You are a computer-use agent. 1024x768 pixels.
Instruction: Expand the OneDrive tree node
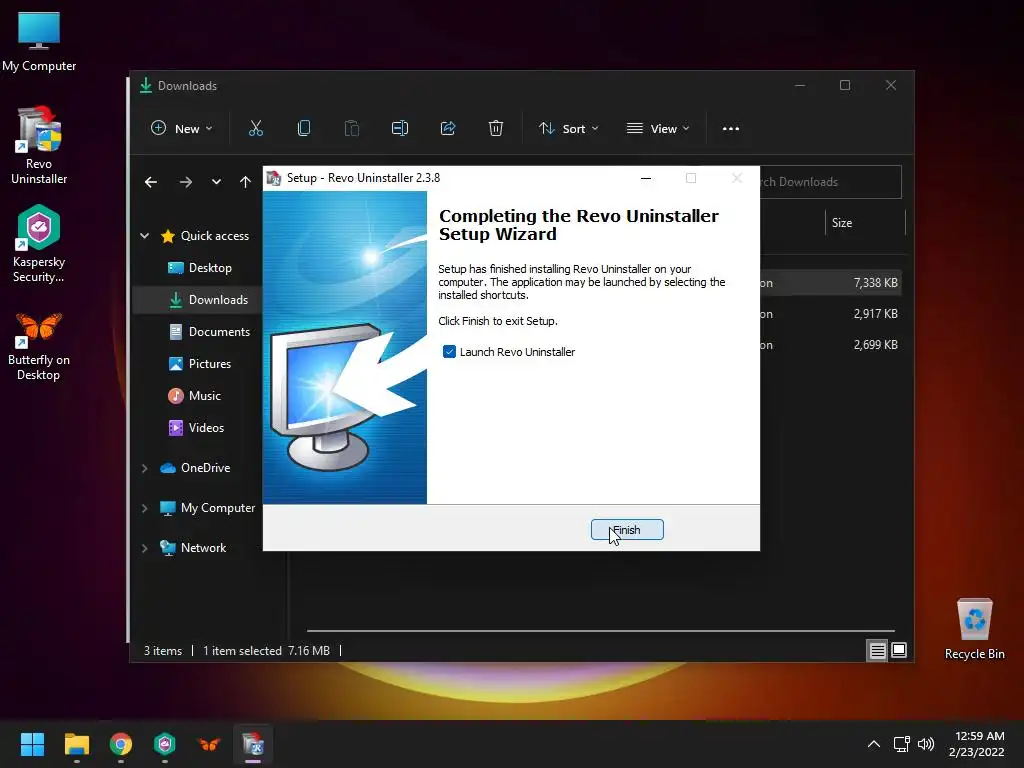pyautogui.click(x=145, y=468)
